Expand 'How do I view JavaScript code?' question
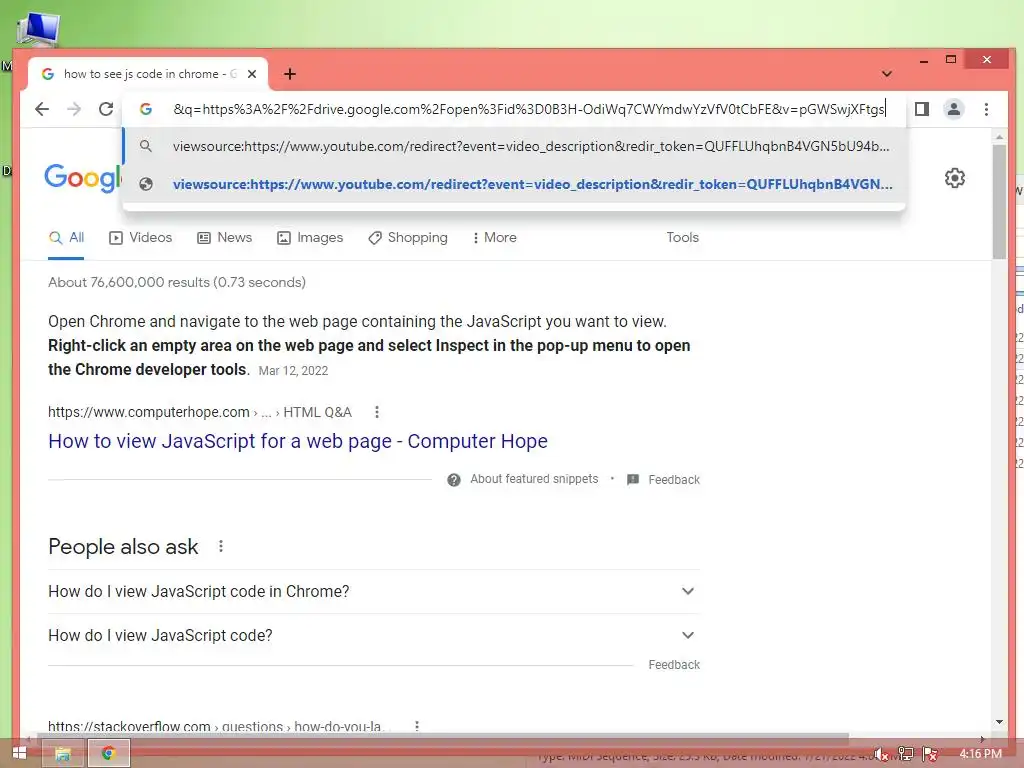The image size is (1024, 768). coord(374,635)
